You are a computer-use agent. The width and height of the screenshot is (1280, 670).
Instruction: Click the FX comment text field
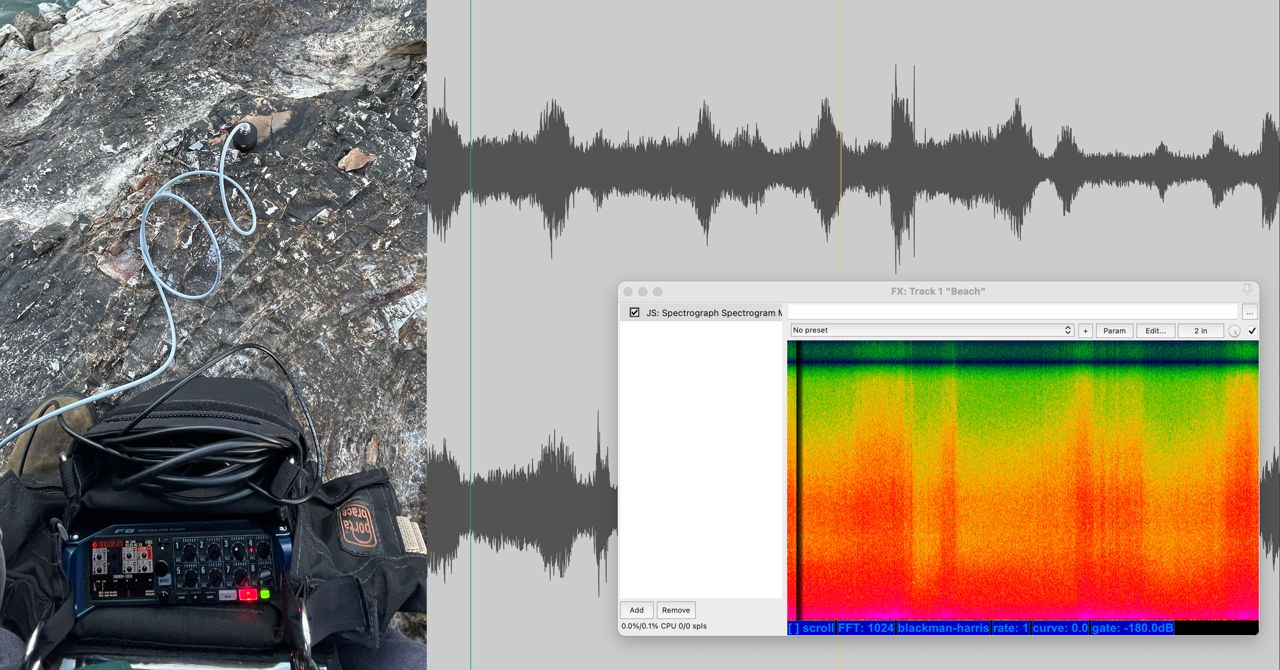[x=1012, y=312]
